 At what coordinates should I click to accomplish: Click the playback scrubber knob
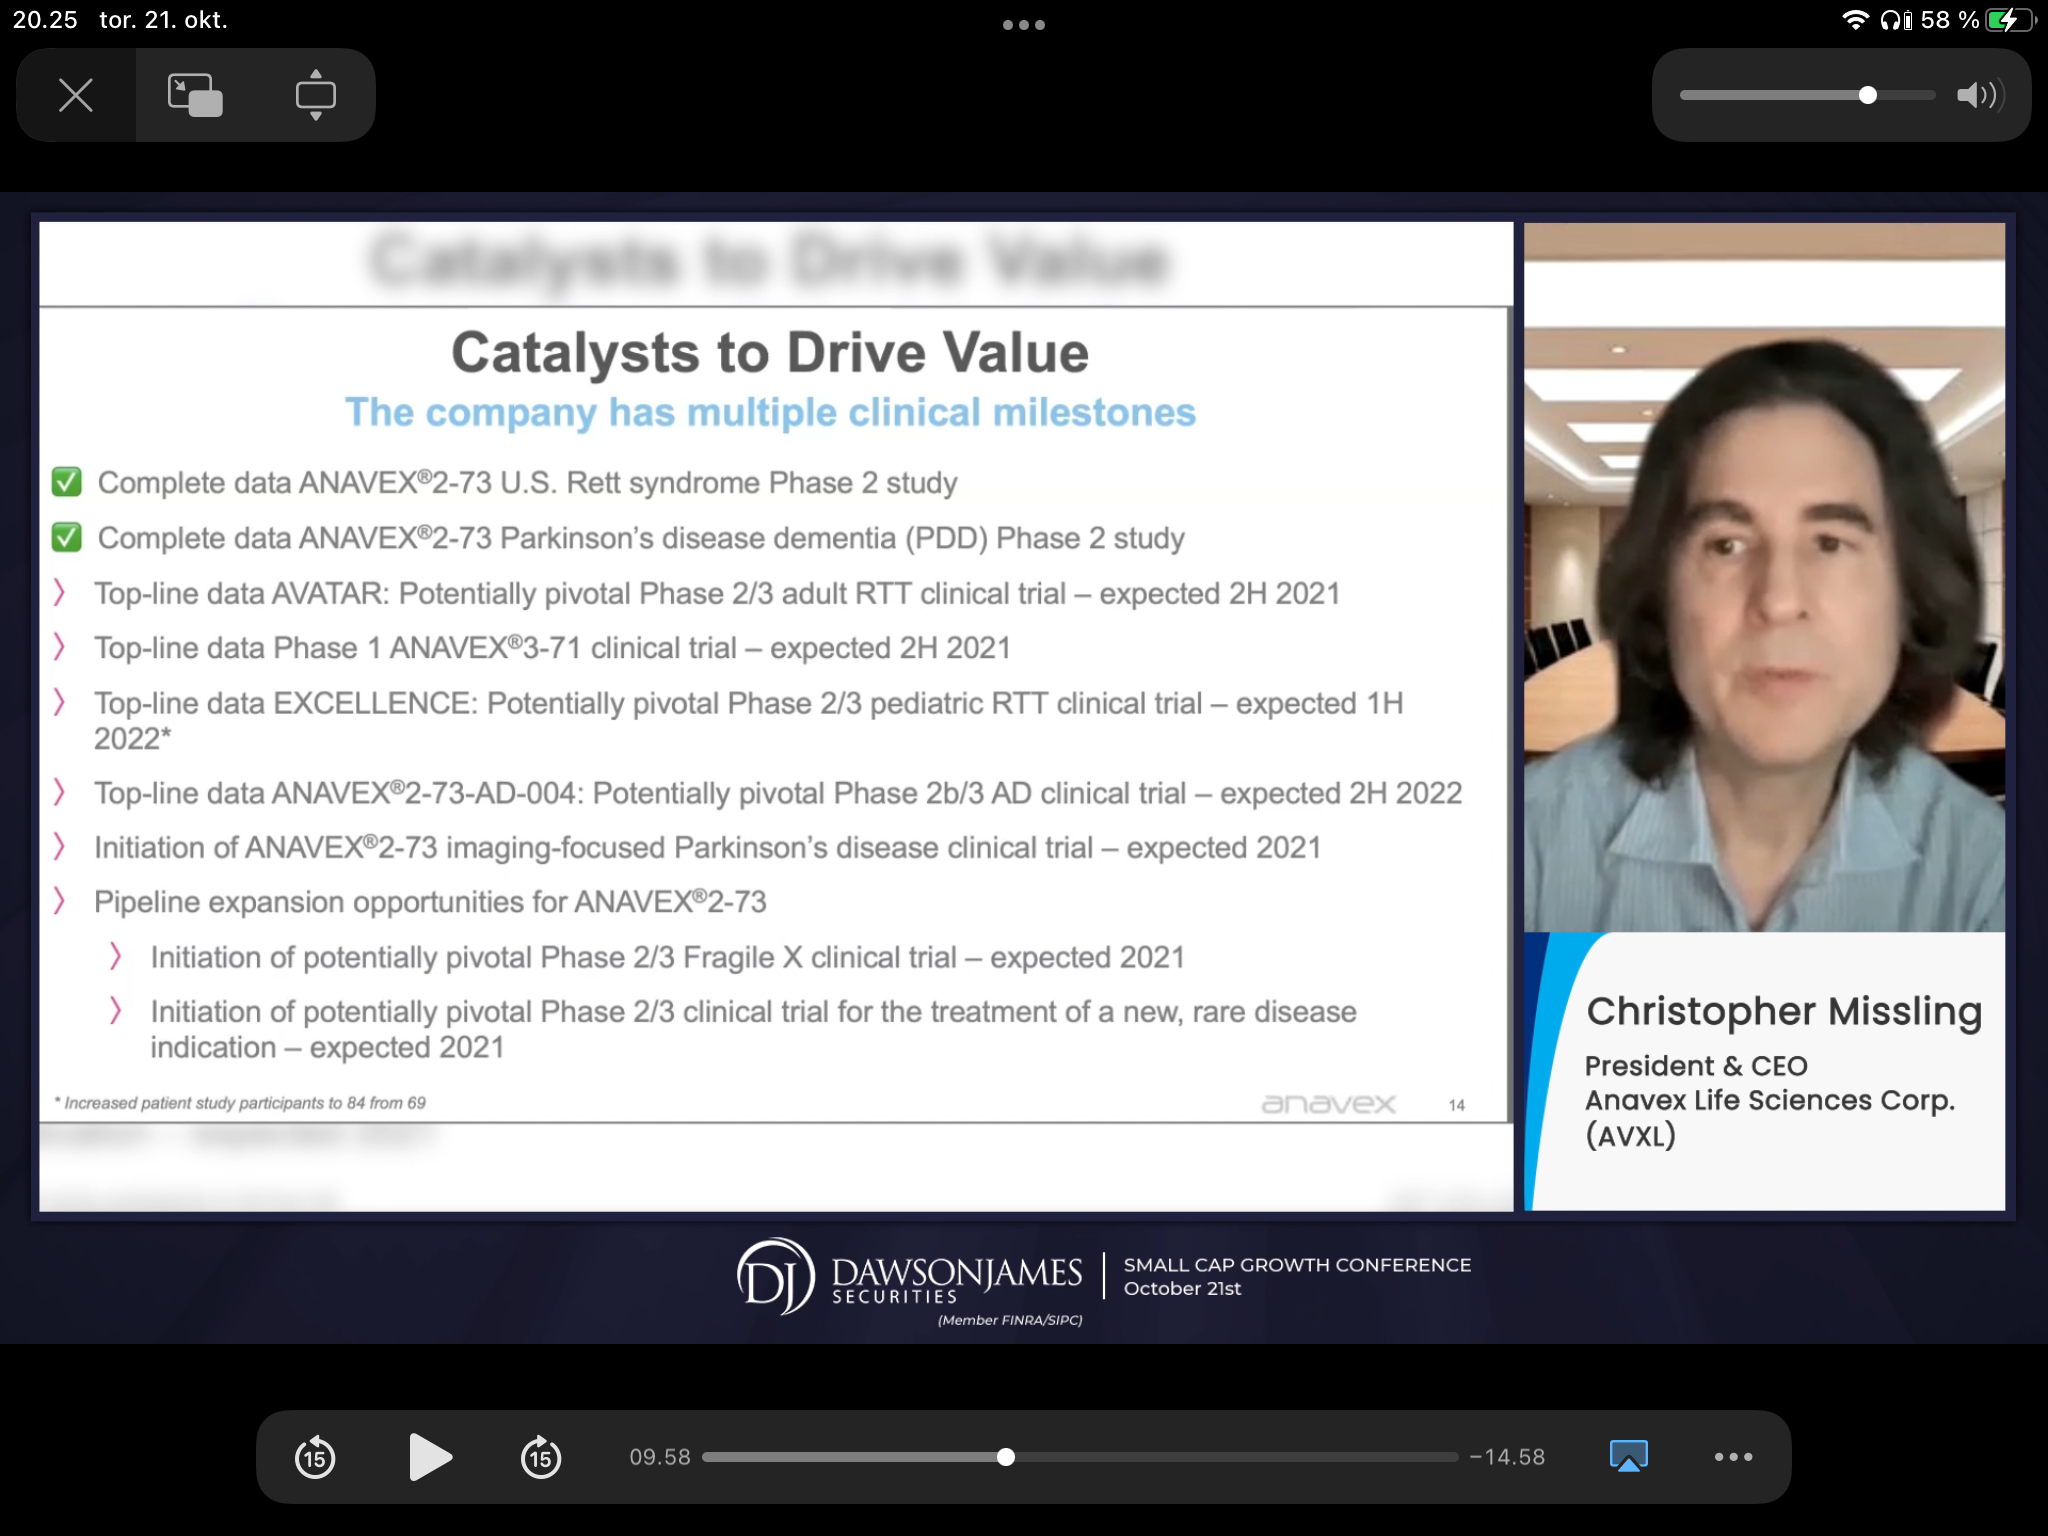point(1006,1457)
